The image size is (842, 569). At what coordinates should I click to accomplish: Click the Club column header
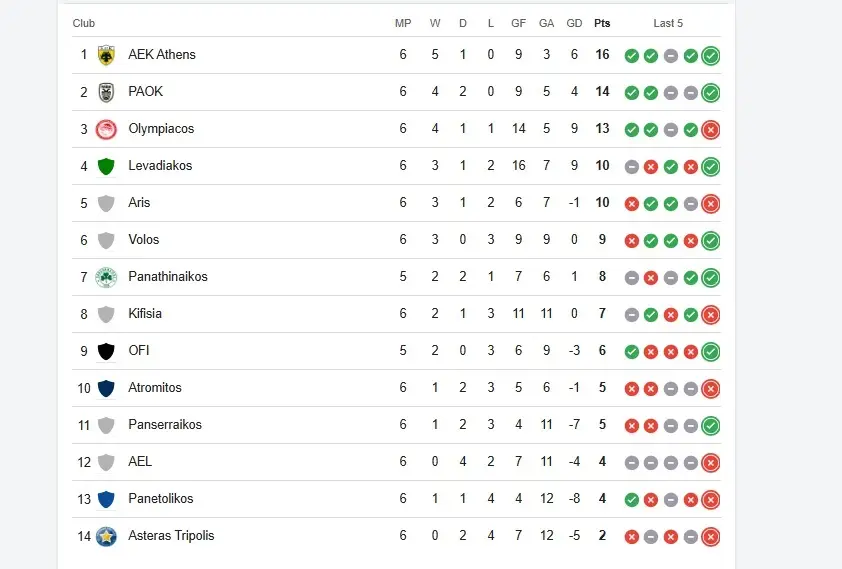coord(84,23)
